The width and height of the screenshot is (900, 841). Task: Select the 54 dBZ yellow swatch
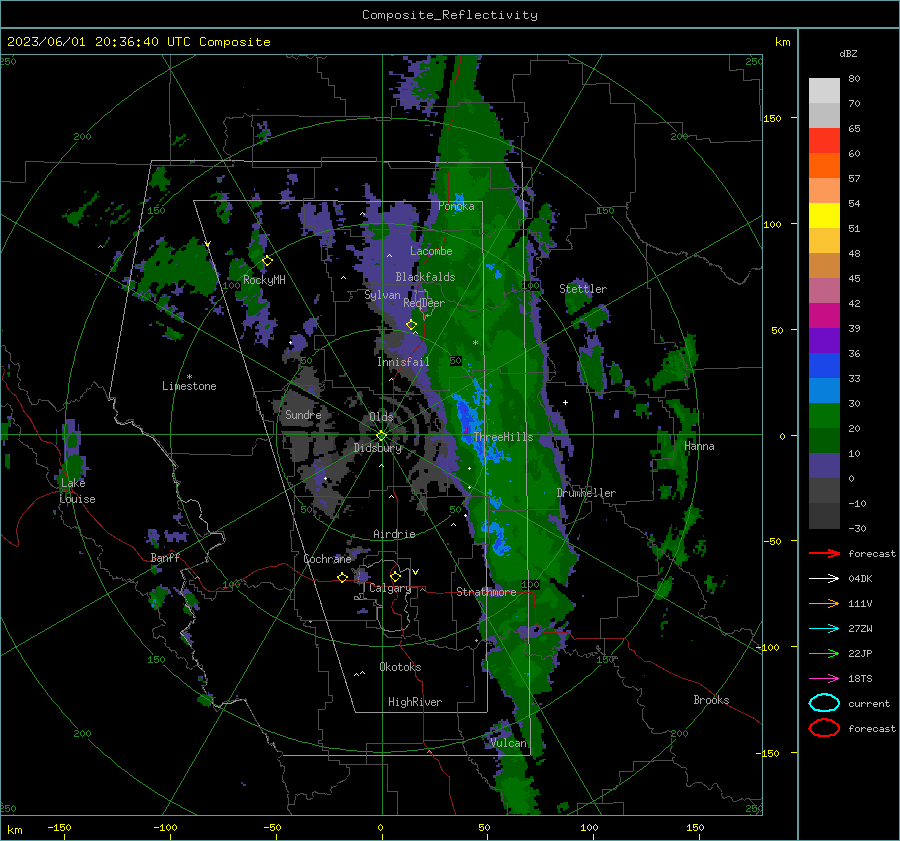824,215
